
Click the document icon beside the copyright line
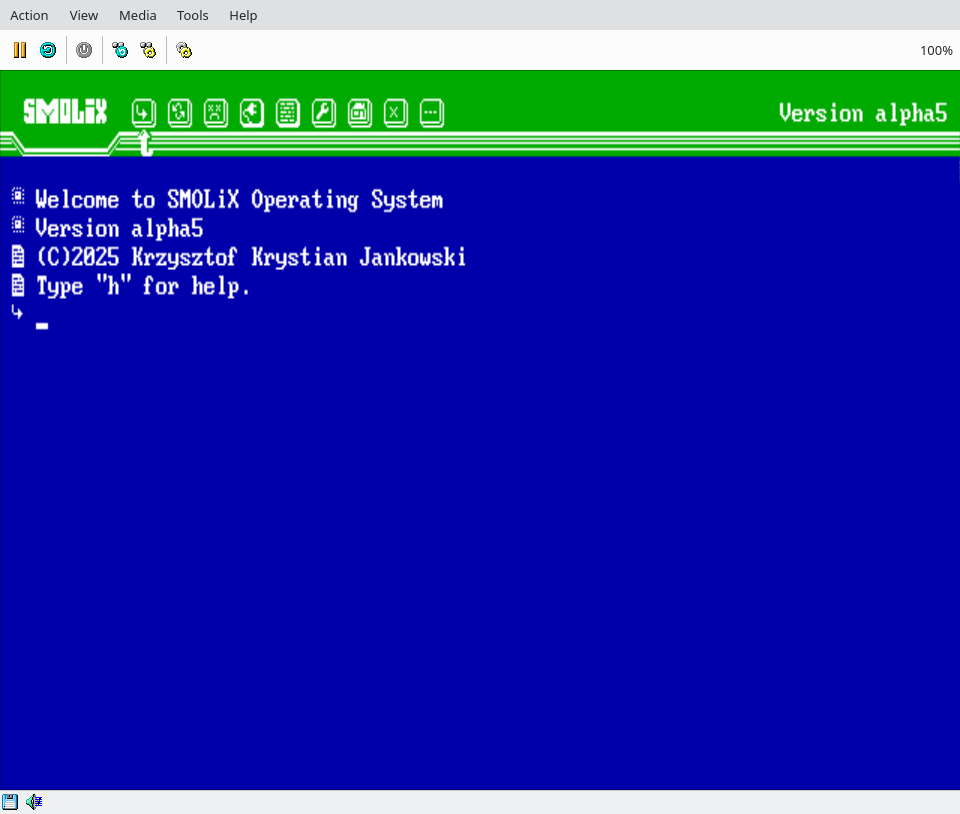click(18, 256)
